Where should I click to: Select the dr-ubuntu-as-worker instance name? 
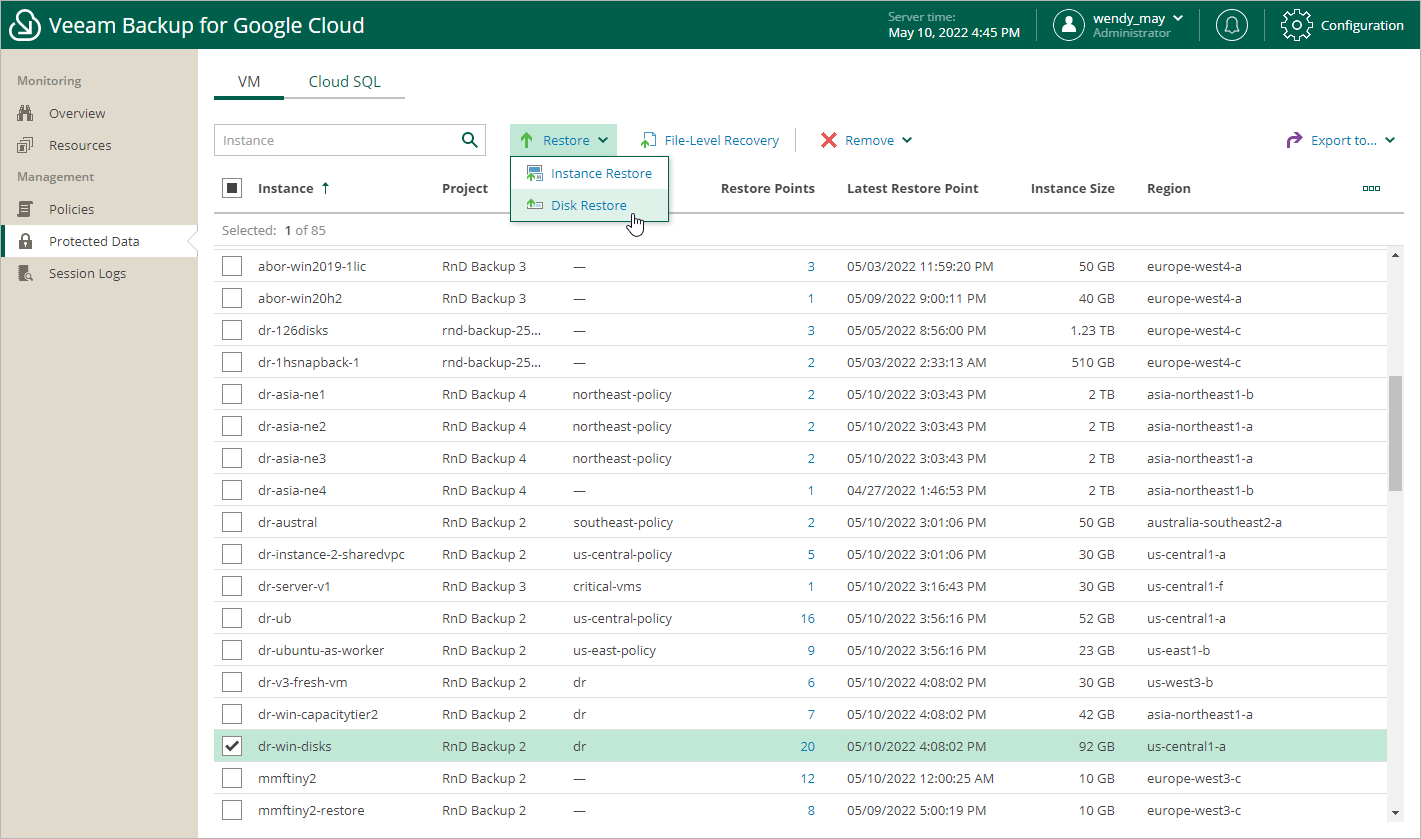[x=321, y=650]
